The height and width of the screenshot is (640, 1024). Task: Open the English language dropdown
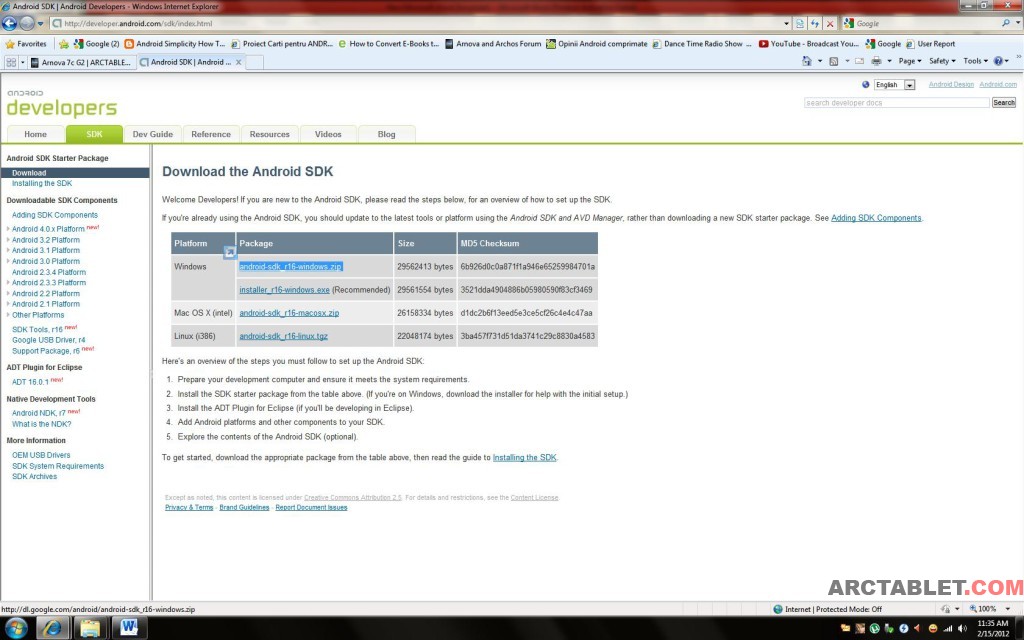coord(894,85)
